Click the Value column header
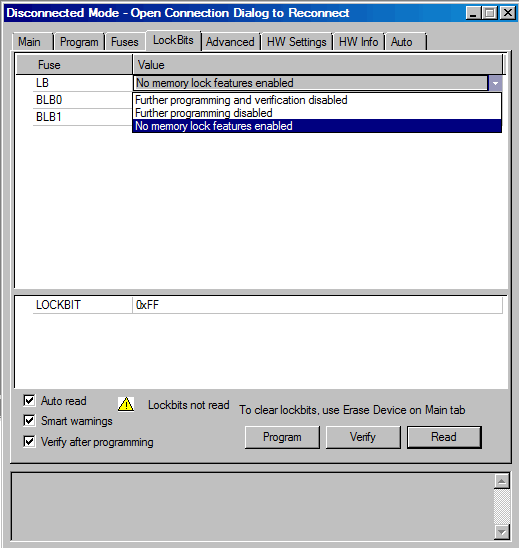 pos(317,65)
